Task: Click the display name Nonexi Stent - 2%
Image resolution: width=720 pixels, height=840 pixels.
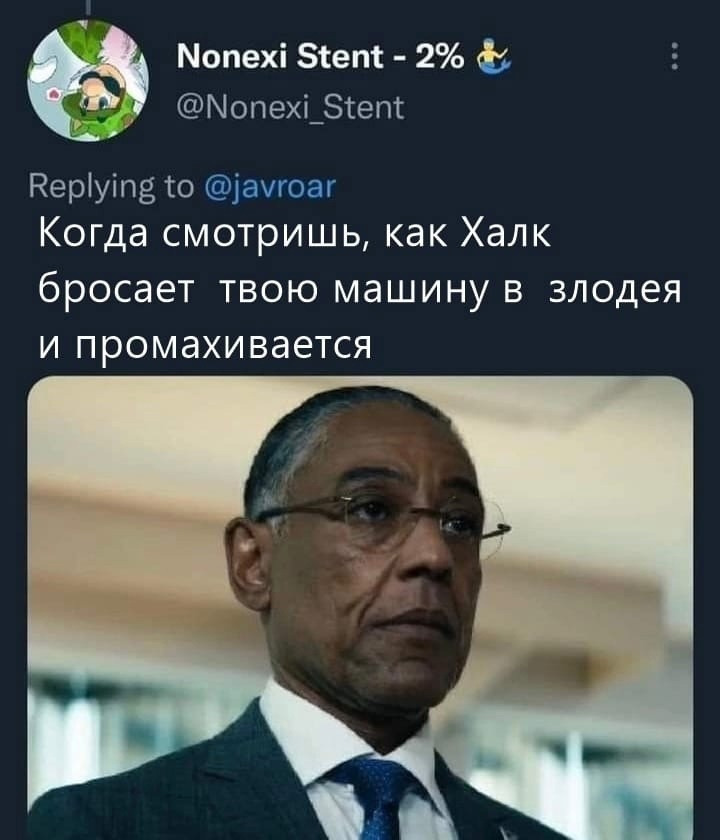Action: [x=320, y=56]
